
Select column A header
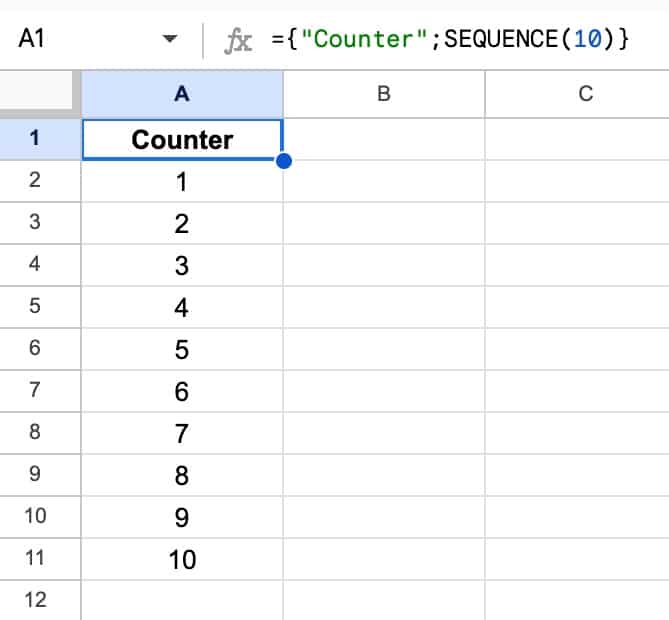coord(181,94)
